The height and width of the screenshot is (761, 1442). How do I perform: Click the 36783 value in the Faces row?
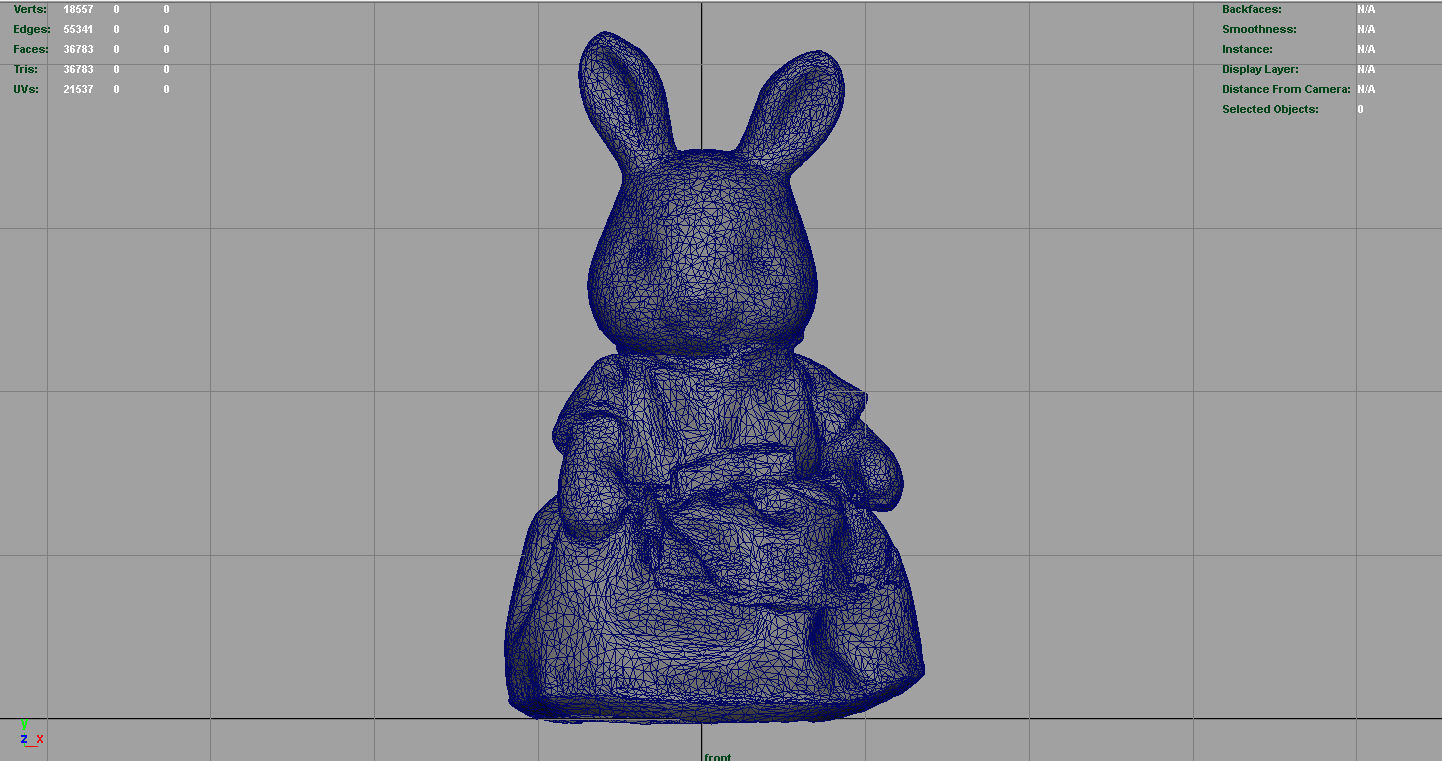(x=78, y=49)
